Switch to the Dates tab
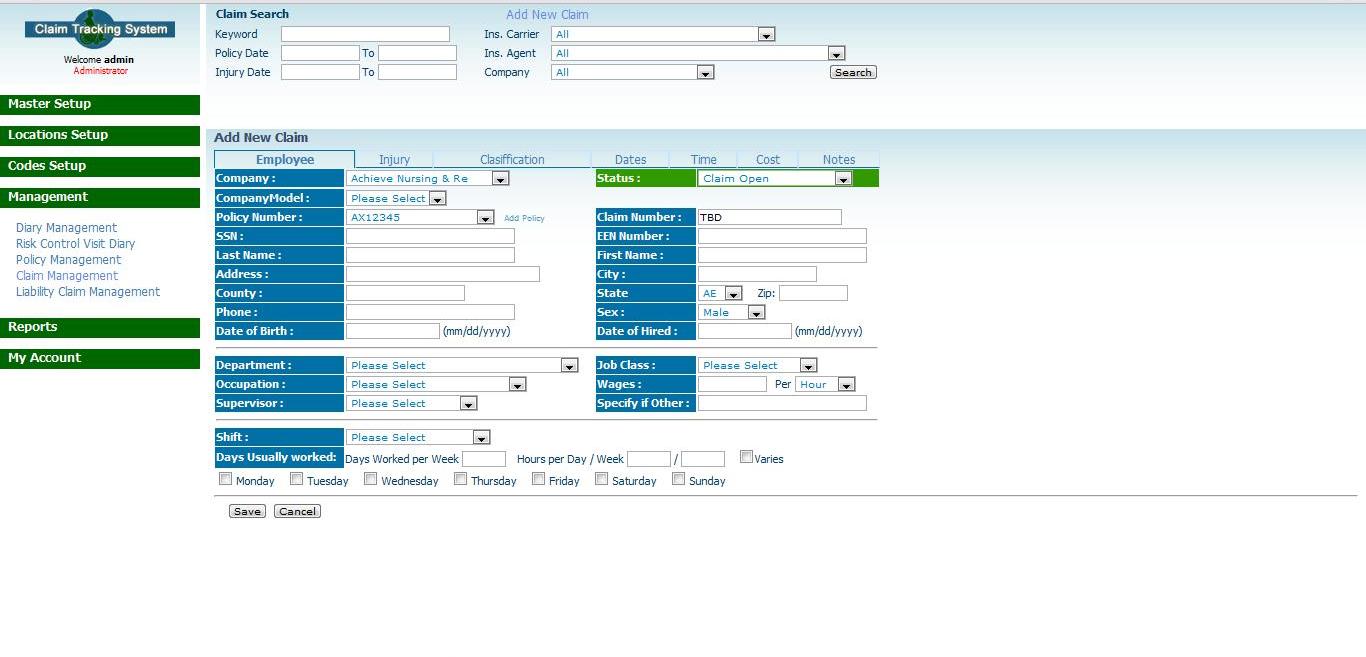1366x657 pixels. pyautogui.click(x=630, y=159)
